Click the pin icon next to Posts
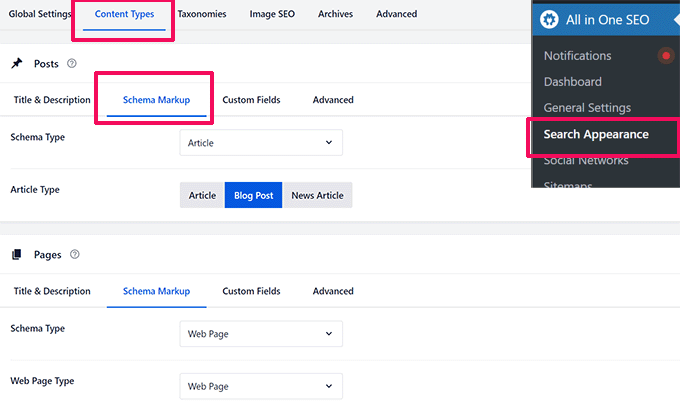This screenshot has height=403, width=680. pos(17,64)
